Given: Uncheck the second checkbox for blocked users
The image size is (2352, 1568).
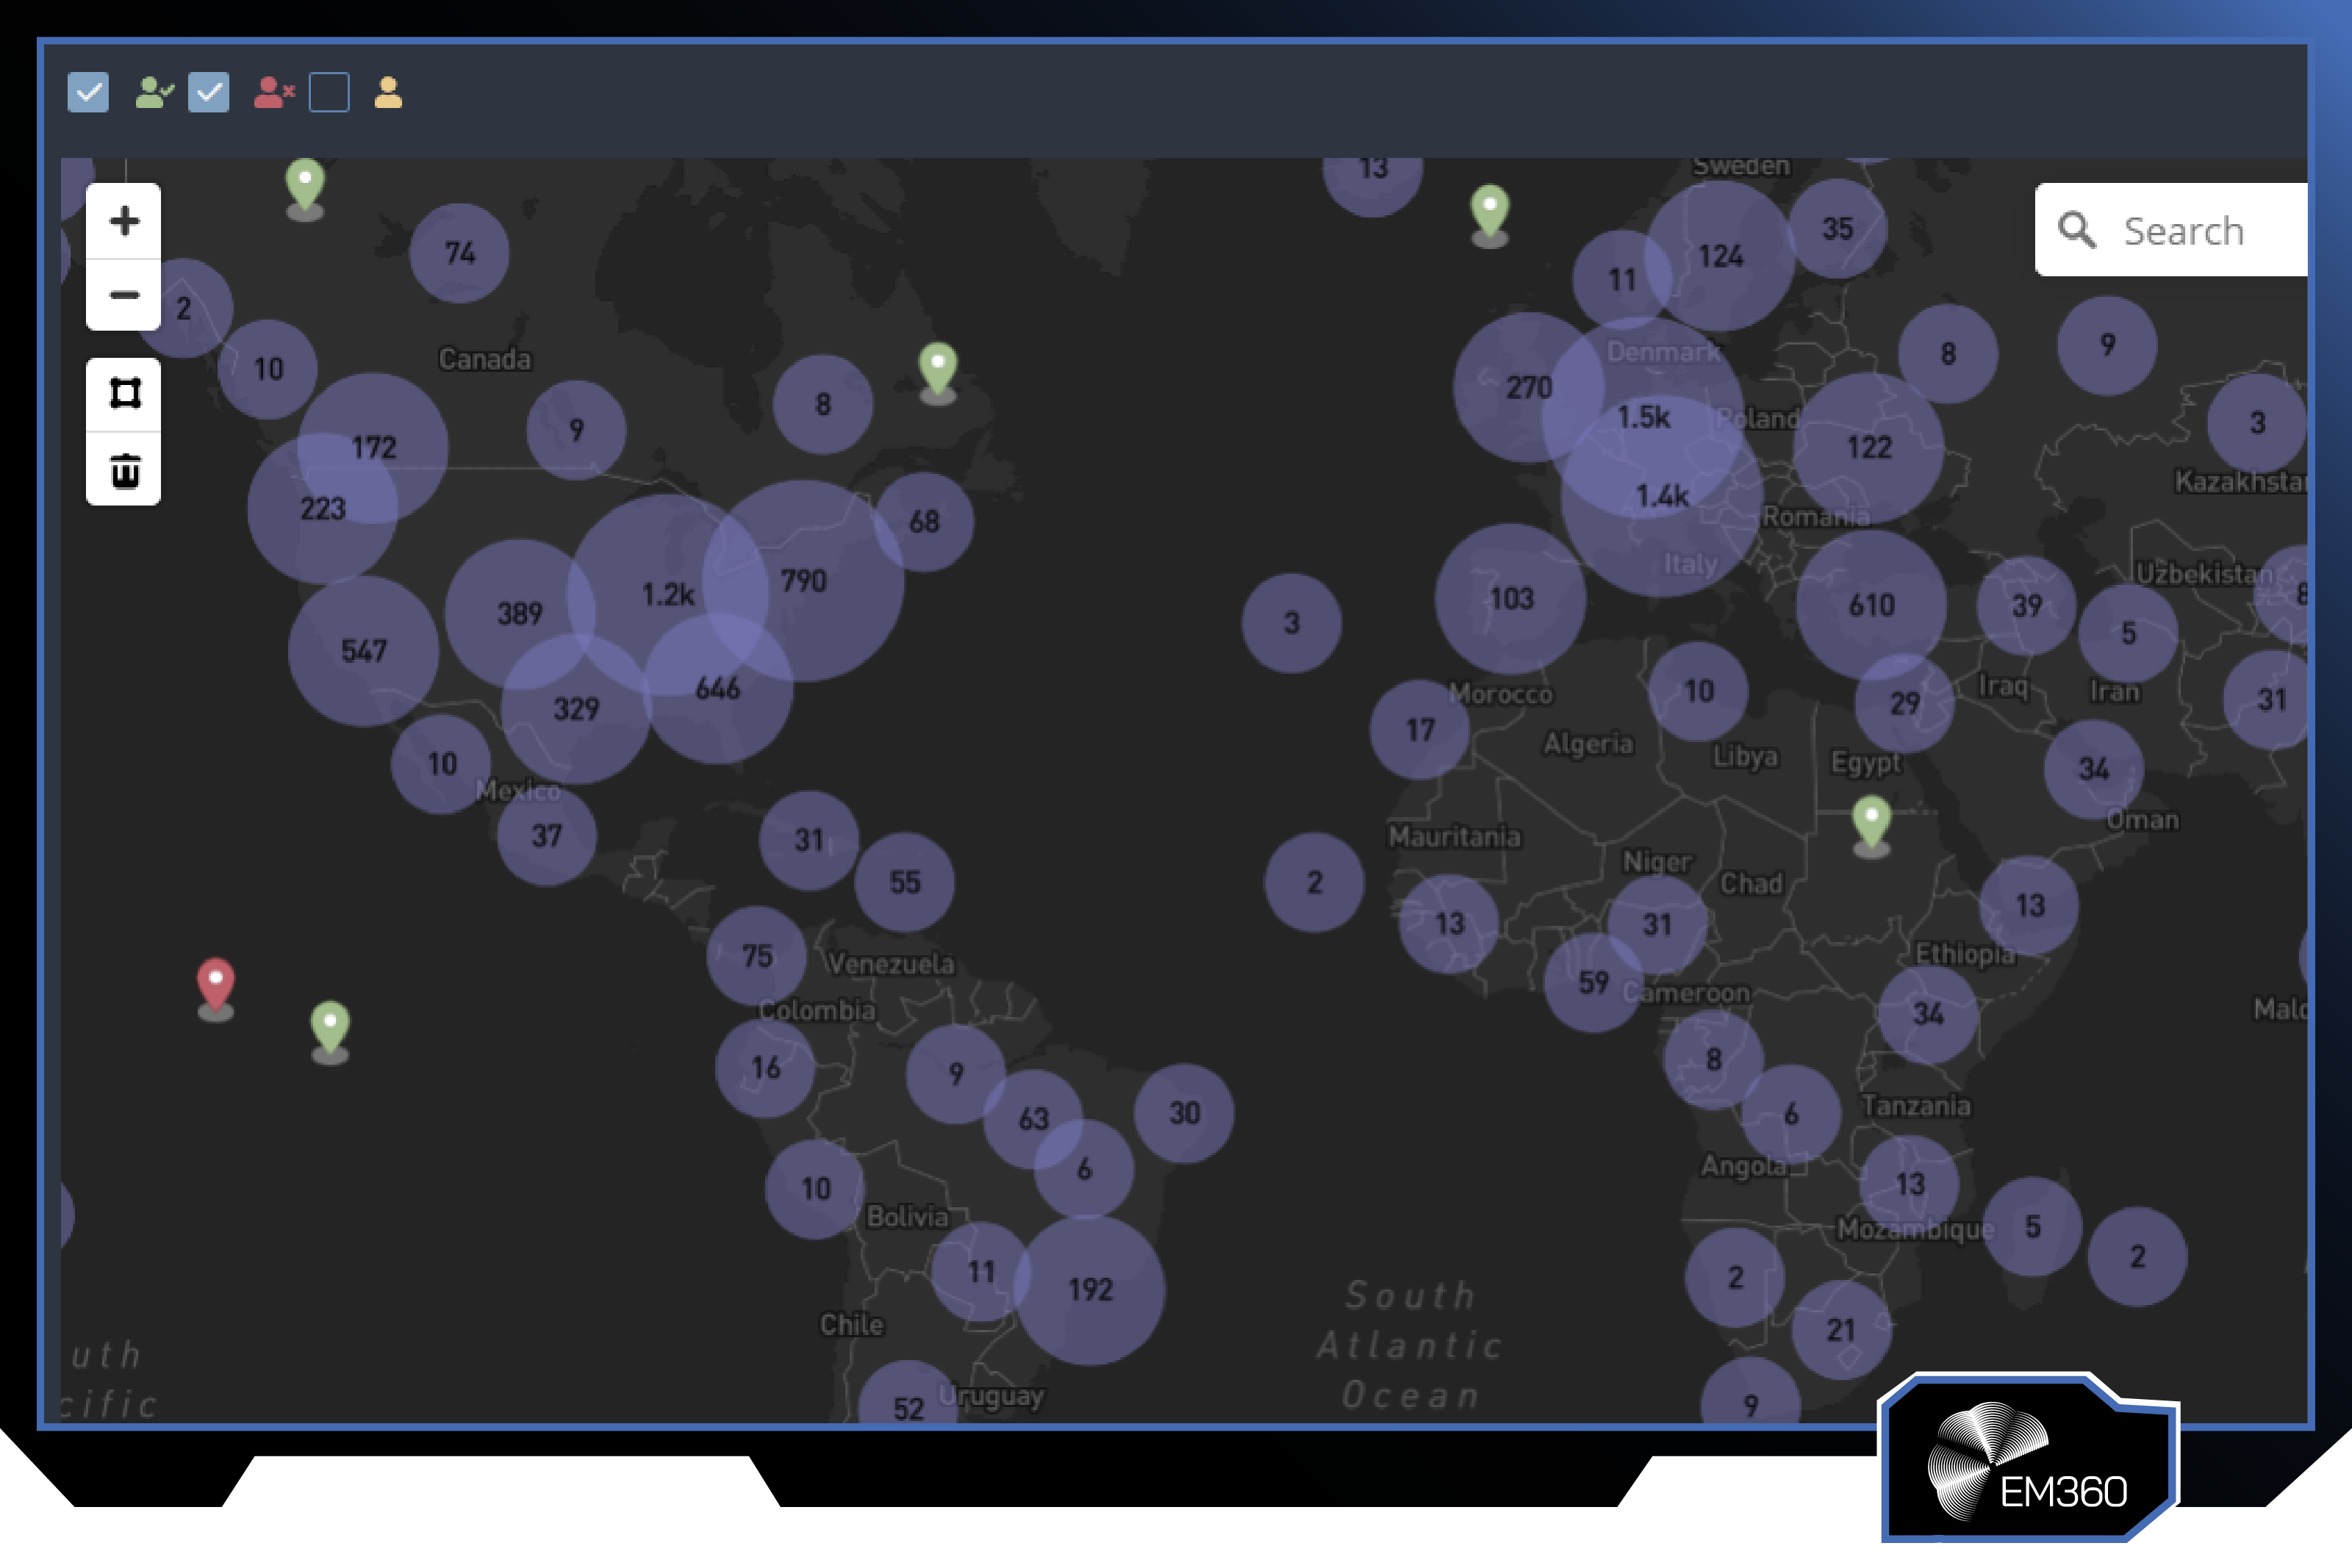Looking at the screenshot, I should tap(208, 93).
